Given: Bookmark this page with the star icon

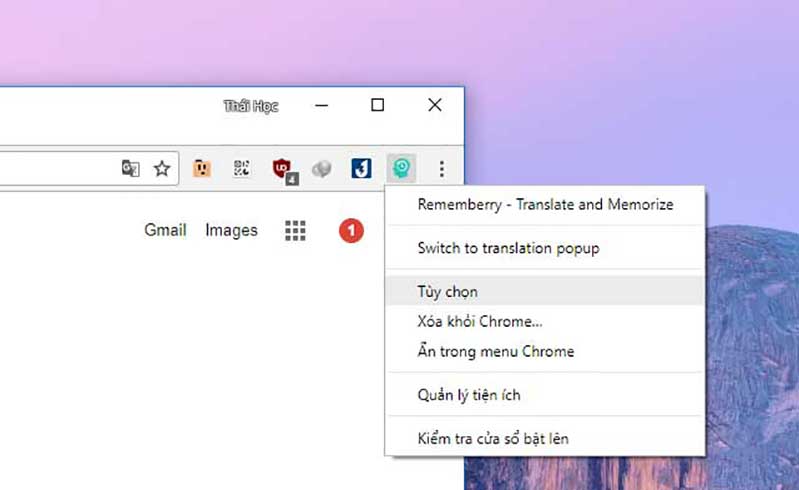Looking at the screenshot, I should pyautogui.click(x=162, y=168).
